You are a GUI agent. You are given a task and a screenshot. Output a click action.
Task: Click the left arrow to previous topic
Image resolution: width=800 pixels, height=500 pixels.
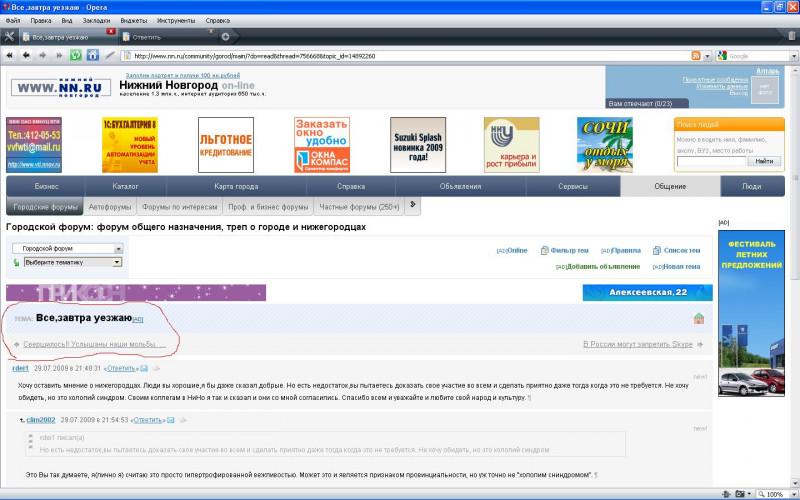(17, 344)
